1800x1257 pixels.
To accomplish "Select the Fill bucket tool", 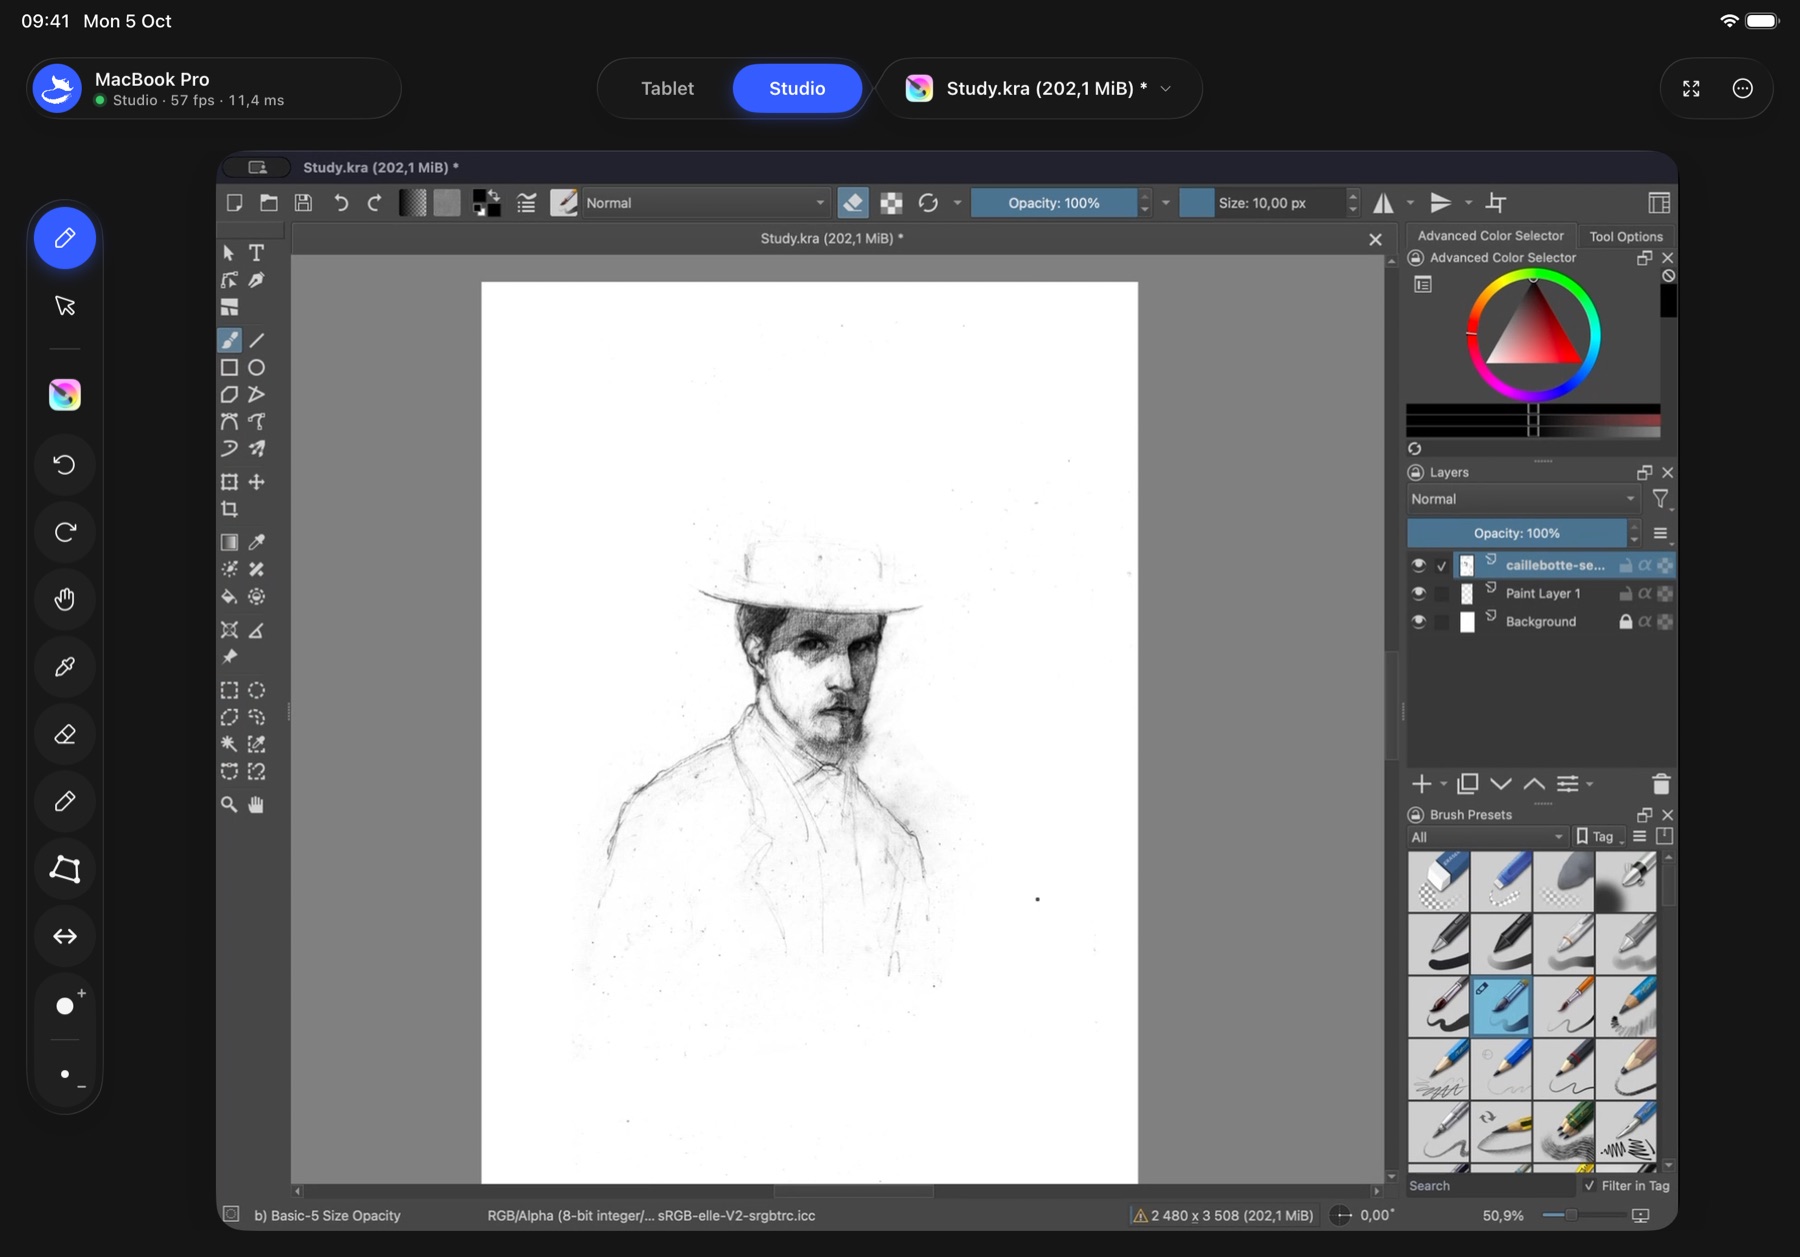I will point(229,597).
